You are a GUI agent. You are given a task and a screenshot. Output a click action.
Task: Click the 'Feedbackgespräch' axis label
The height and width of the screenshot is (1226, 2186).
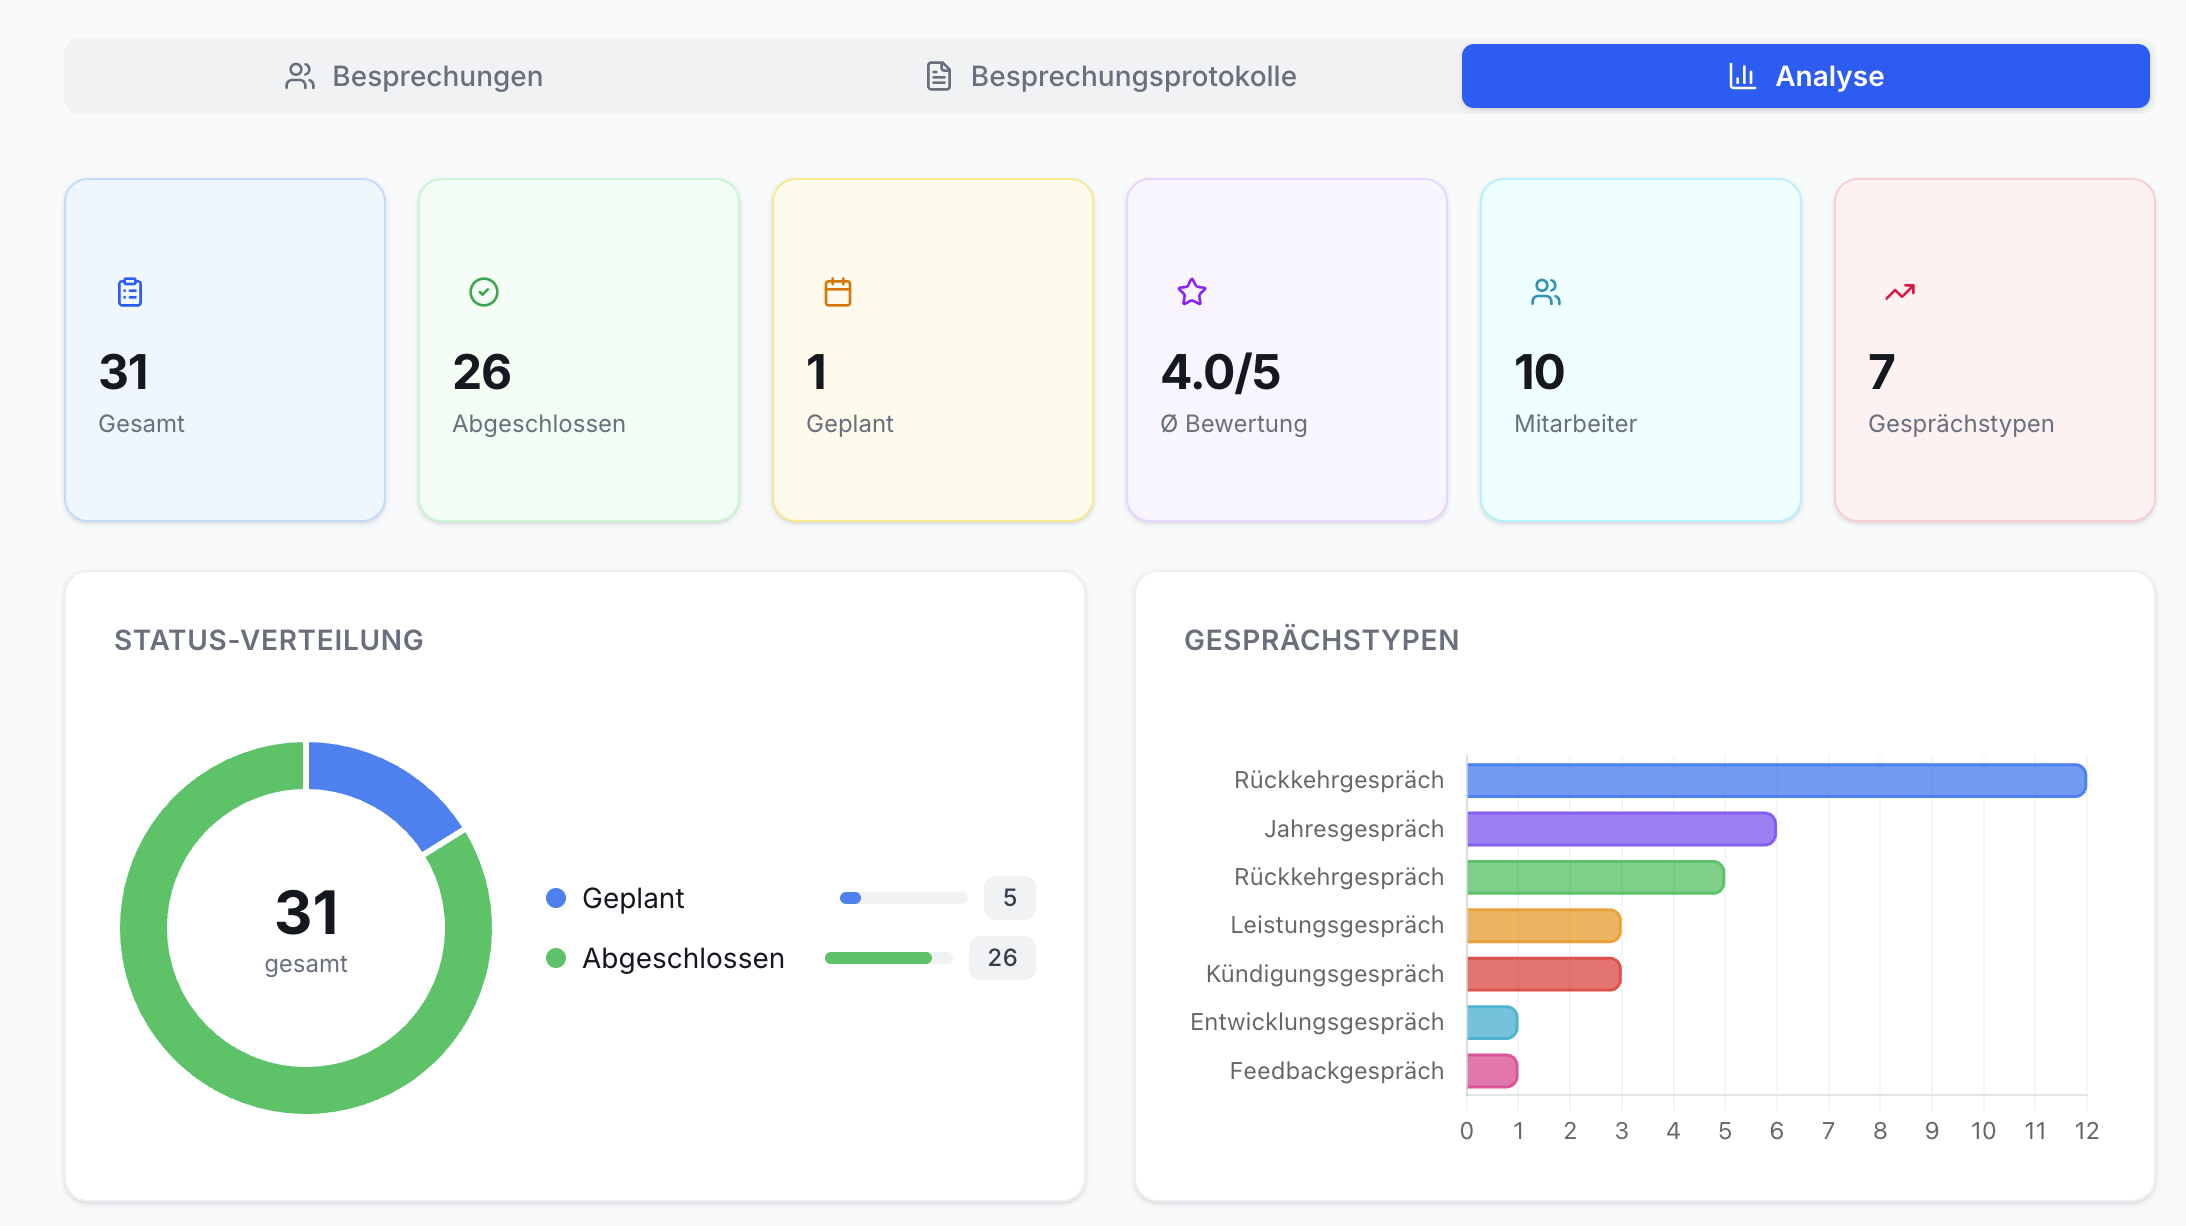click(1337, 1071)
